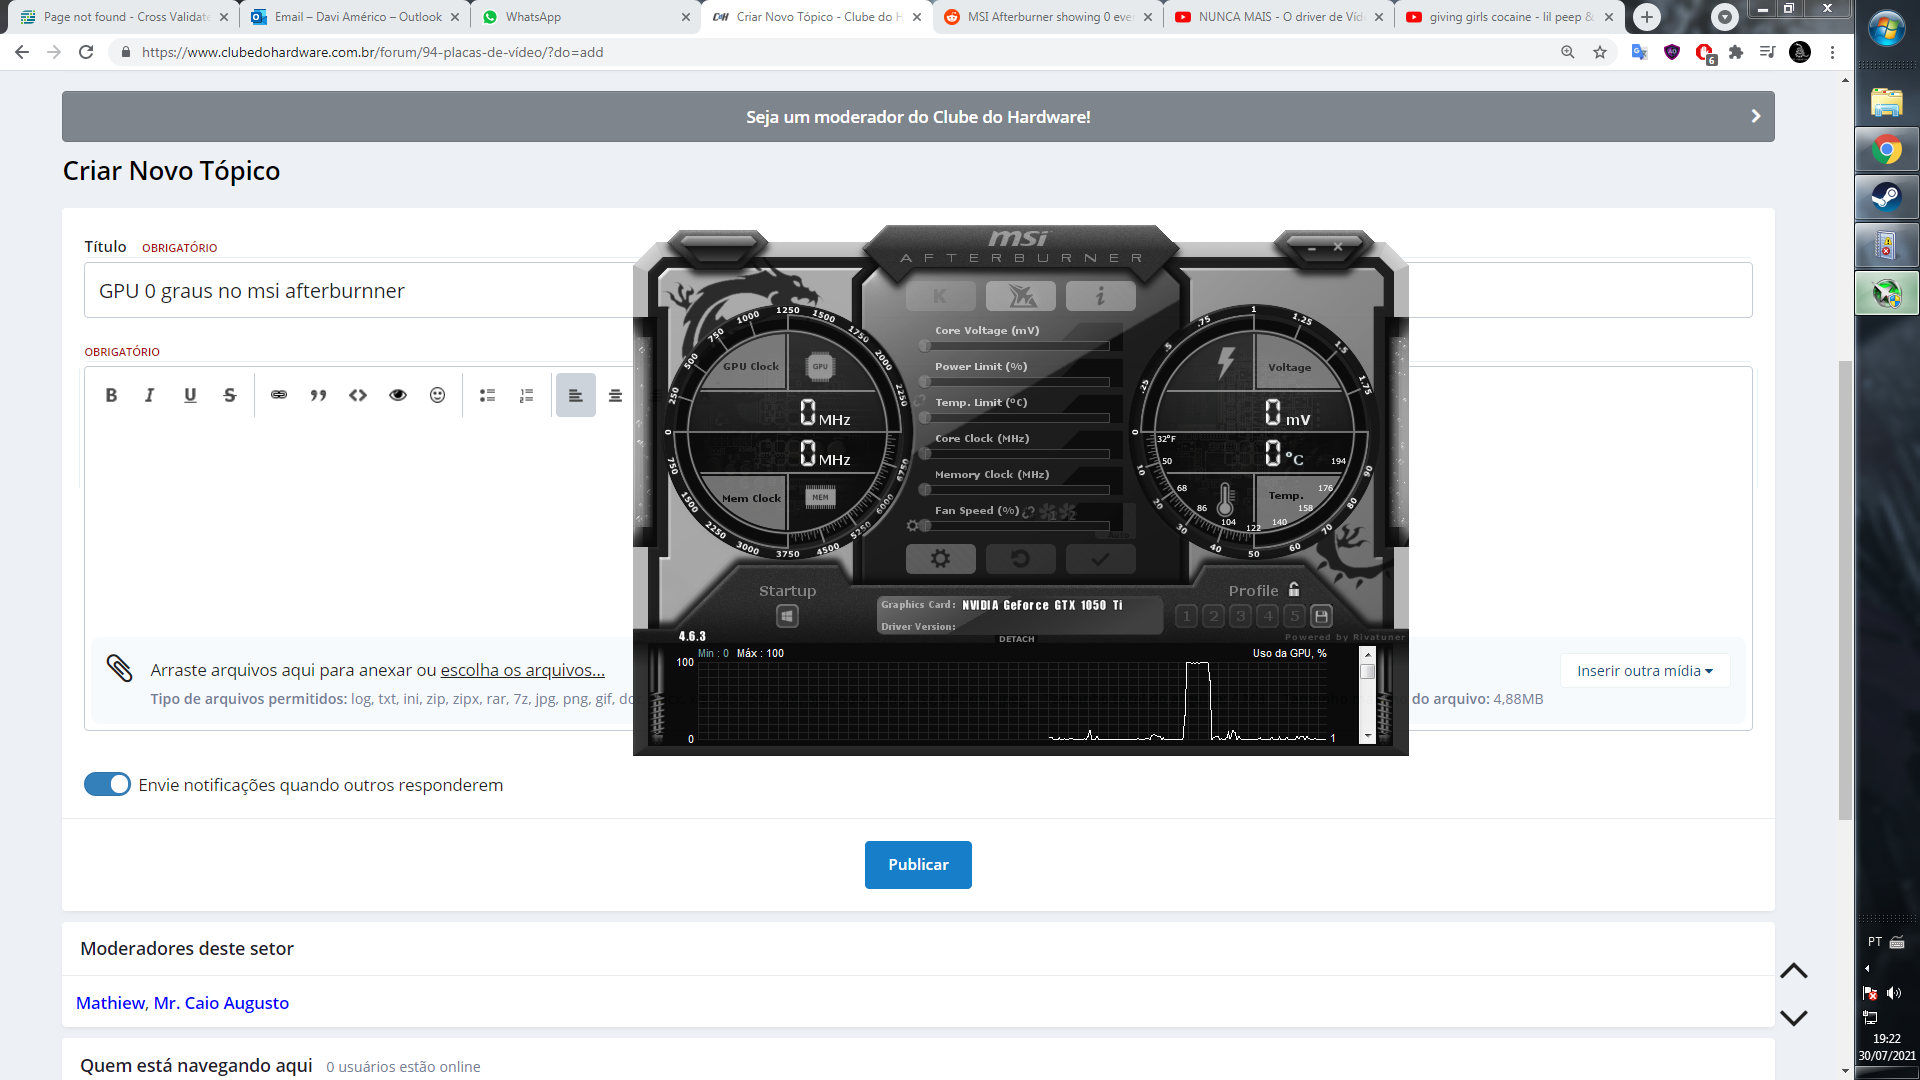Open a new browser tab
Image resolution: width=1920 pixels, height=1080 pixels.
(x=1647, y=17)
